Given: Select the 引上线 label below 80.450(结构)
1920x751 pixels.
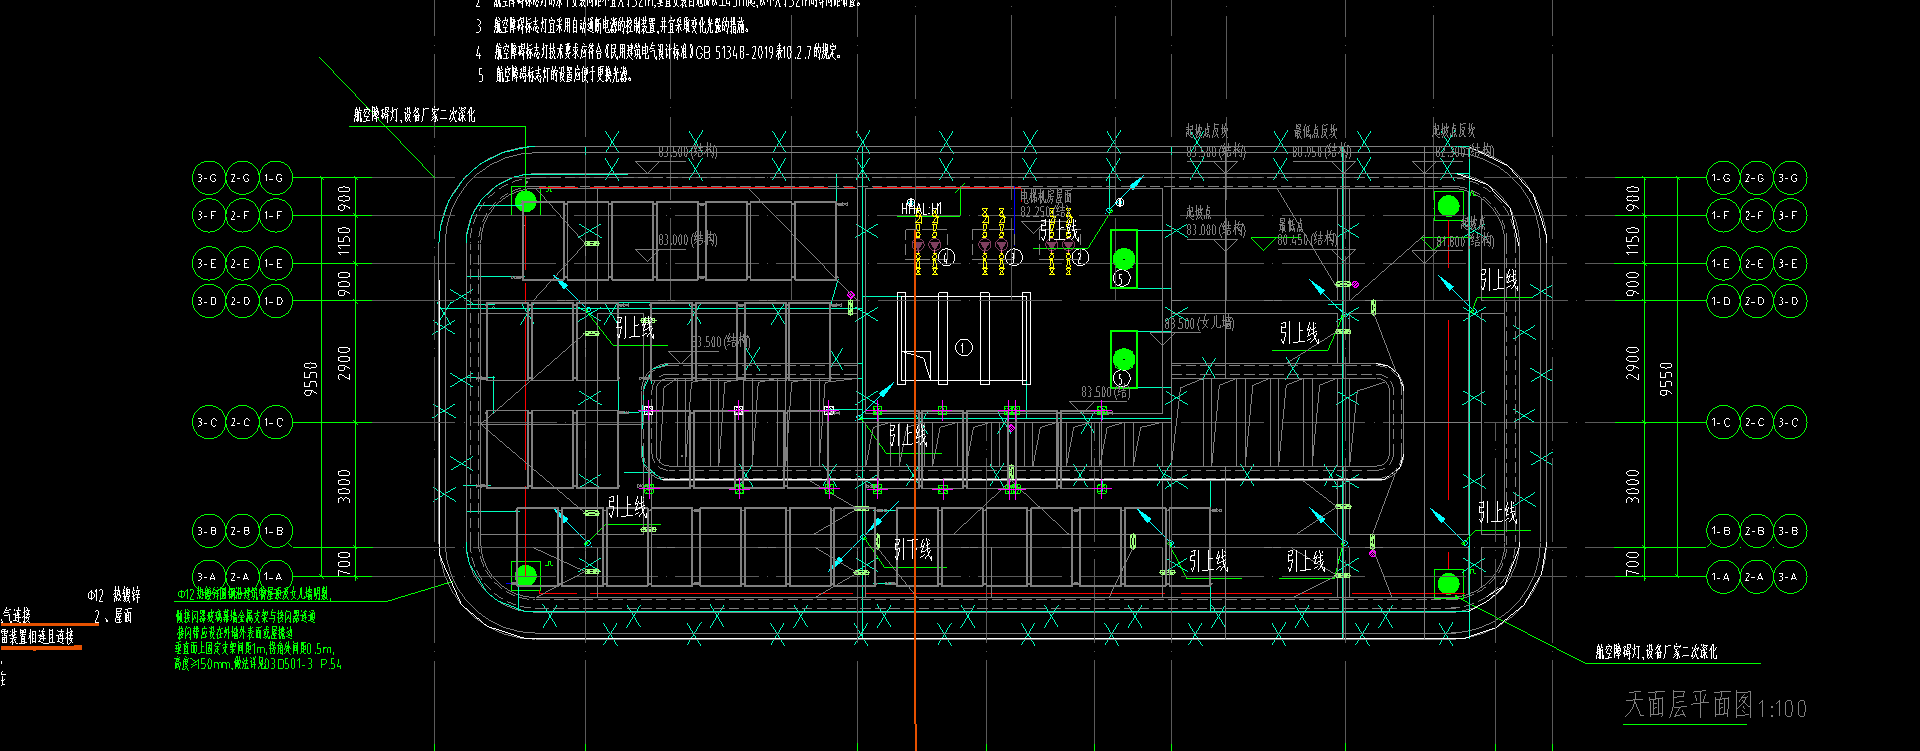Looking at the screenshot, I should click(x=1300, y=333).
